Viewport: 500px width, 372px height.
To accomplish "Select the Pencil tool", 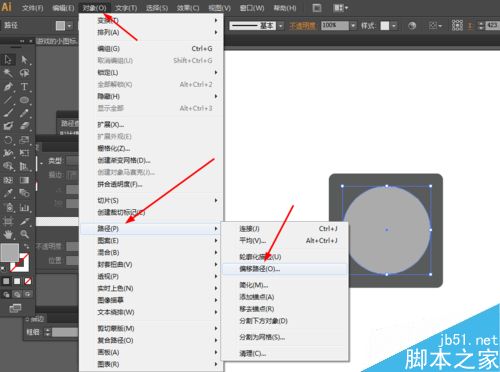I will click(x=24, y=113).
